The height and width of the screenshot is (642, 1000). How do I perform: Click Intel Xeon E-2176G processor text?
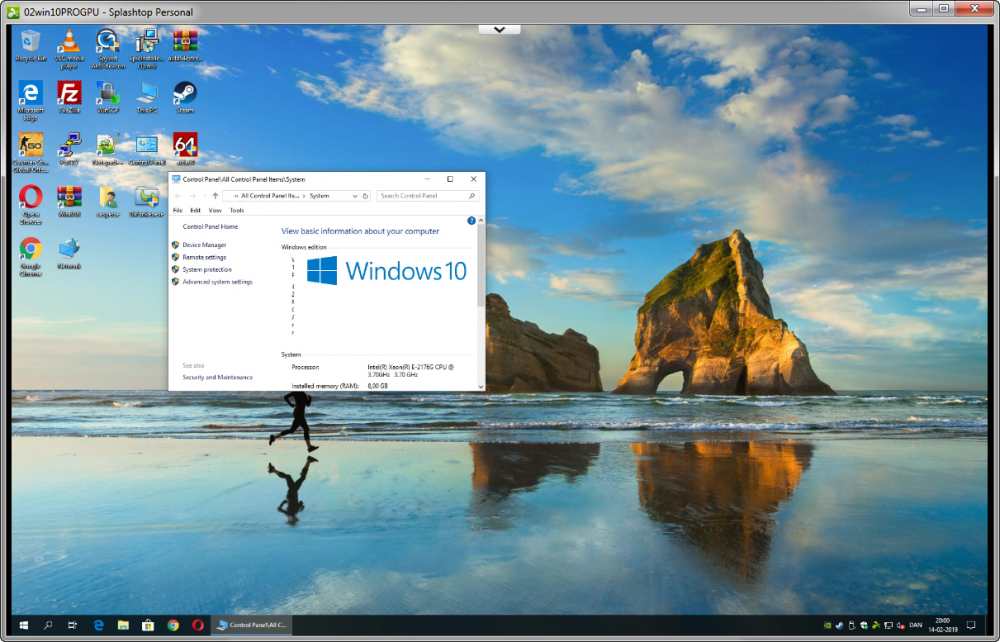tap(411, 371)
